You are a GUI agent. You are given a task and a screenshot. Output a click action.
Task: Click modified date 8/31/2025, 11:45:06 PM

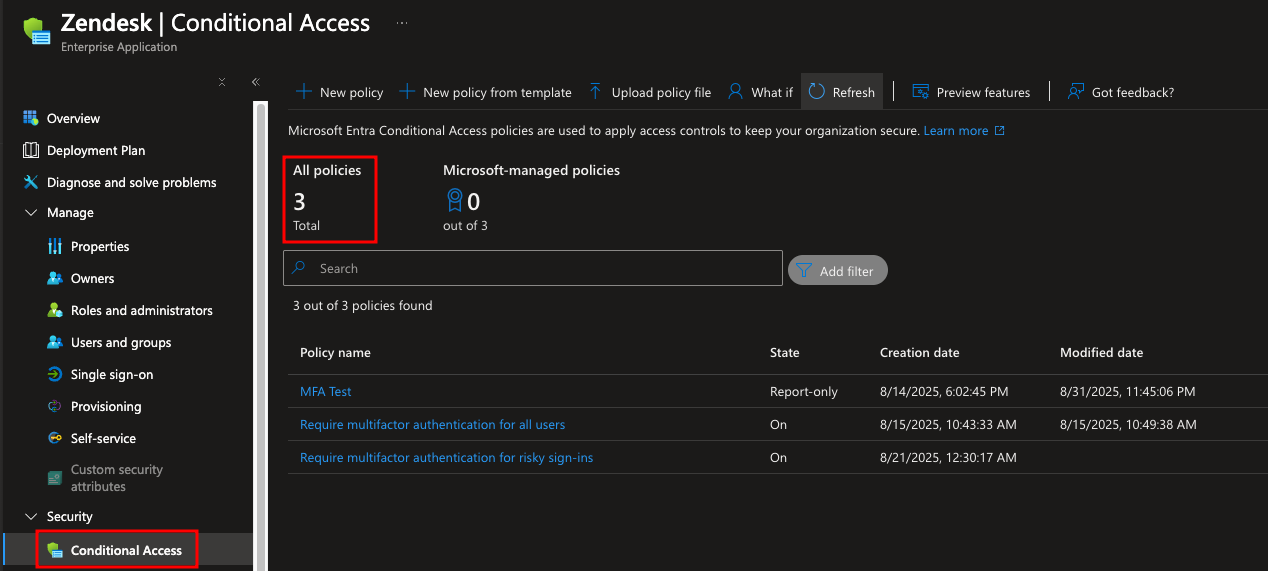(x=1127, y=392)
